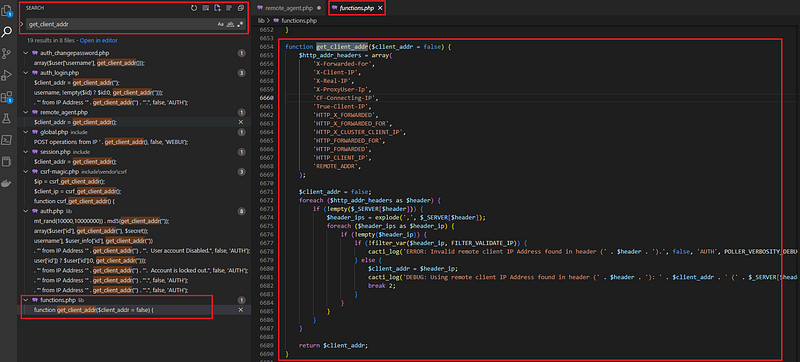
Task: Toggle Use Regular Expression option
Action: [240, 24]
